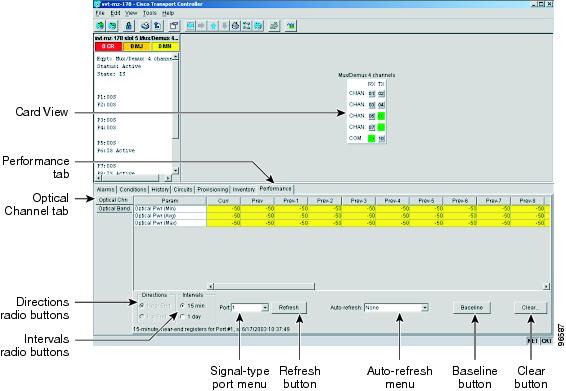Image resolution: width=566 pixels, height=391 pixels.
Task: Open the Tools menu
Action: coord(149,13)
